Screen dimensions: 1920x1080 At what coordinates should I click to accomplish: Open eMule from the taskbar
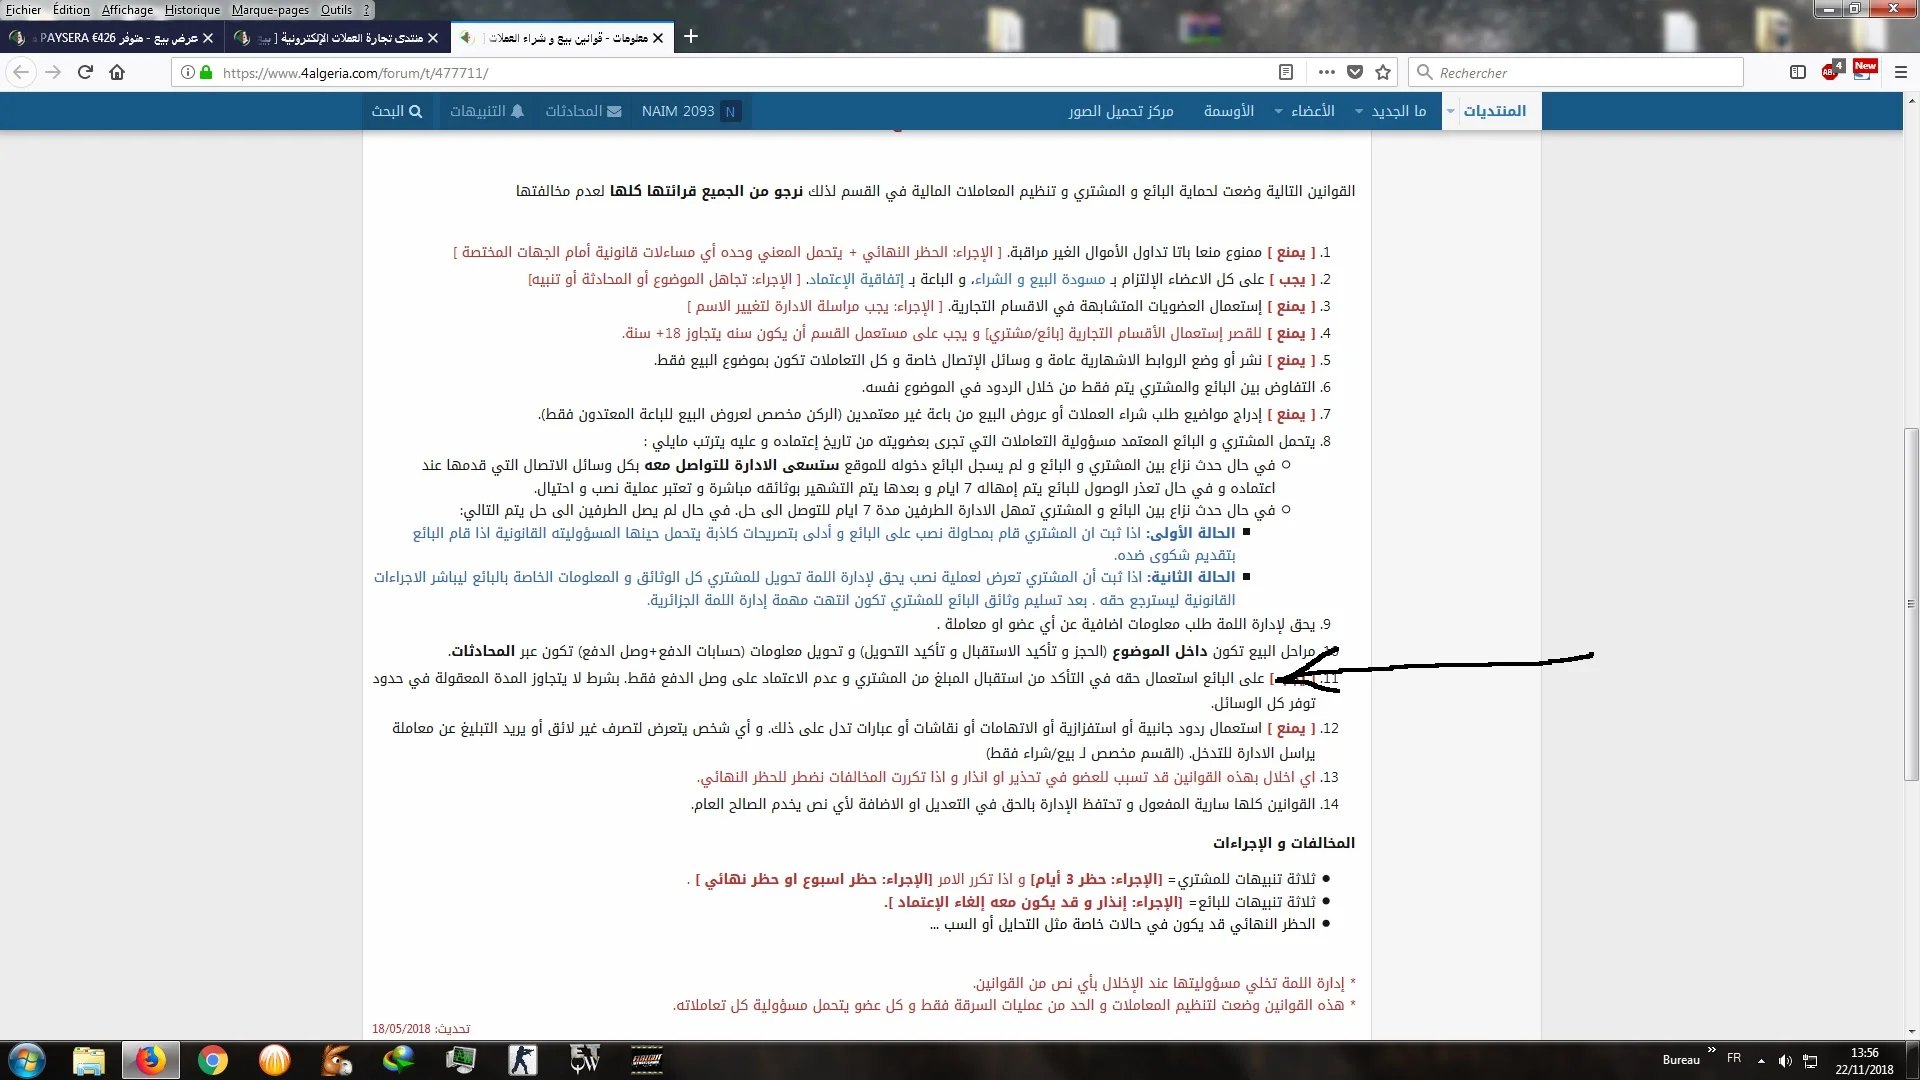tap(335, 1060)
